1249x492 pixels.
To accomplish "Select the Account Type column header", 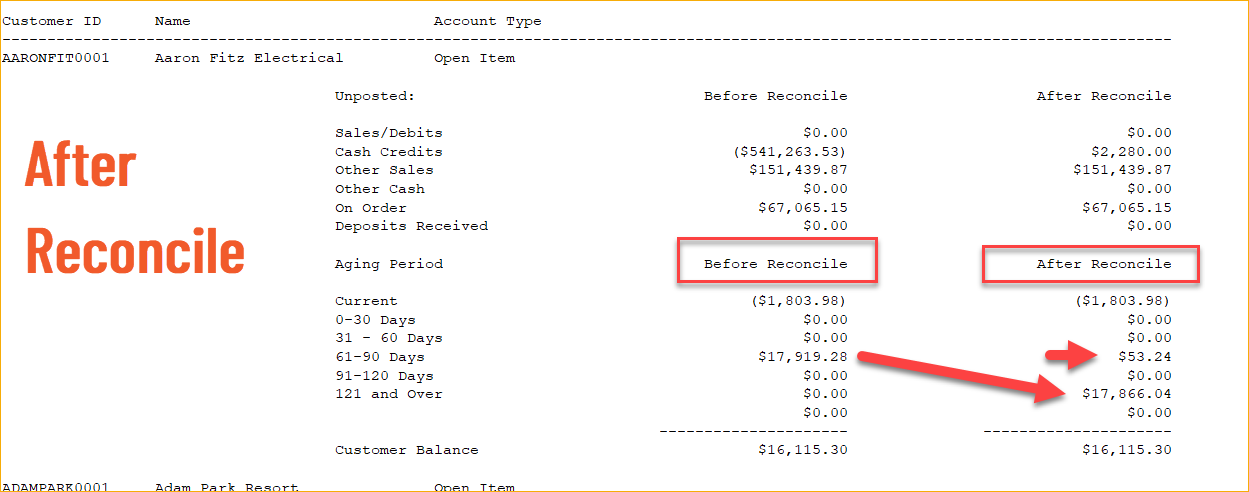I will [x=487, y=21].
